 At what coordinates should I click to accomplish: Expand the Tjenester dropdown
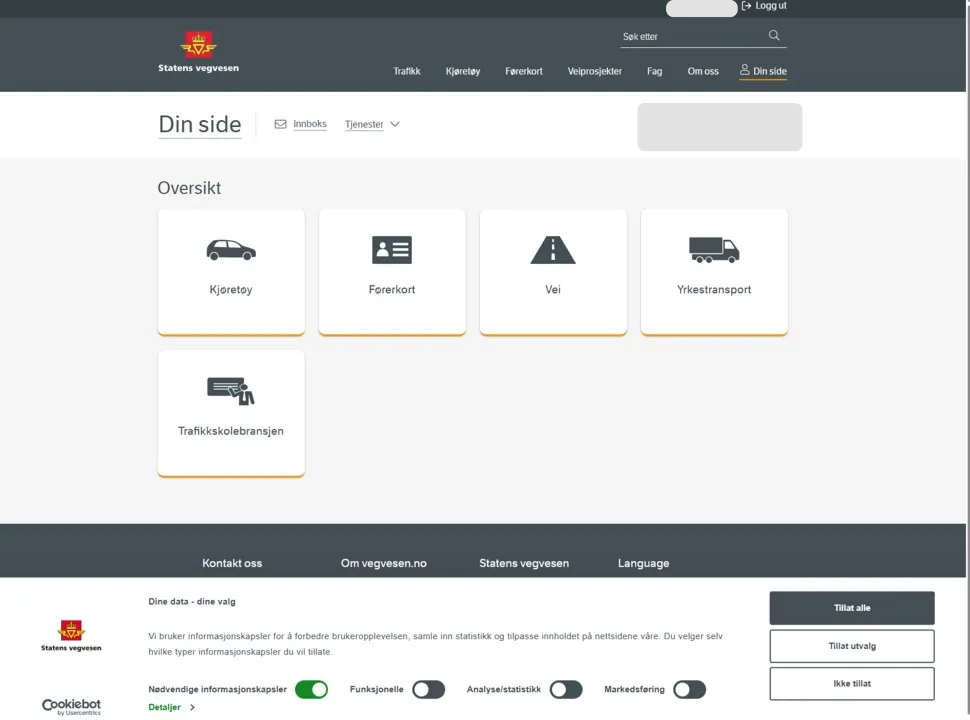(372, 125)
